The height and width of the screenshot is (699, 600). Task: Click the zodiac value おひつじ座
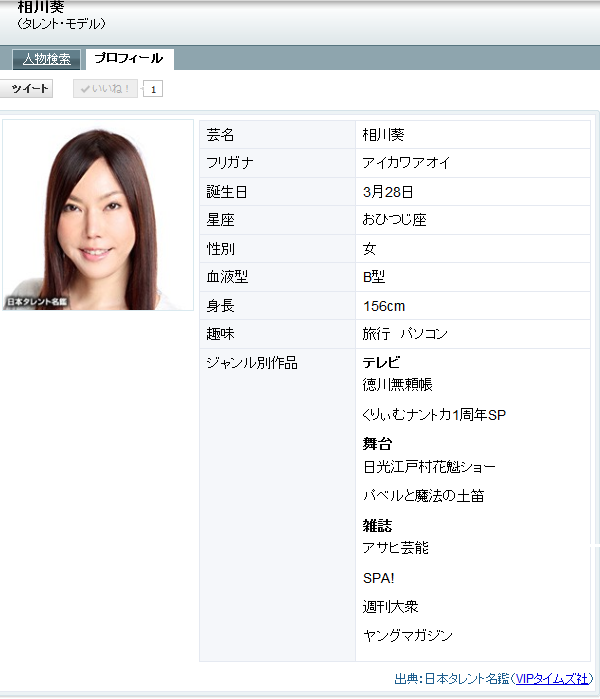click(395, 220)
